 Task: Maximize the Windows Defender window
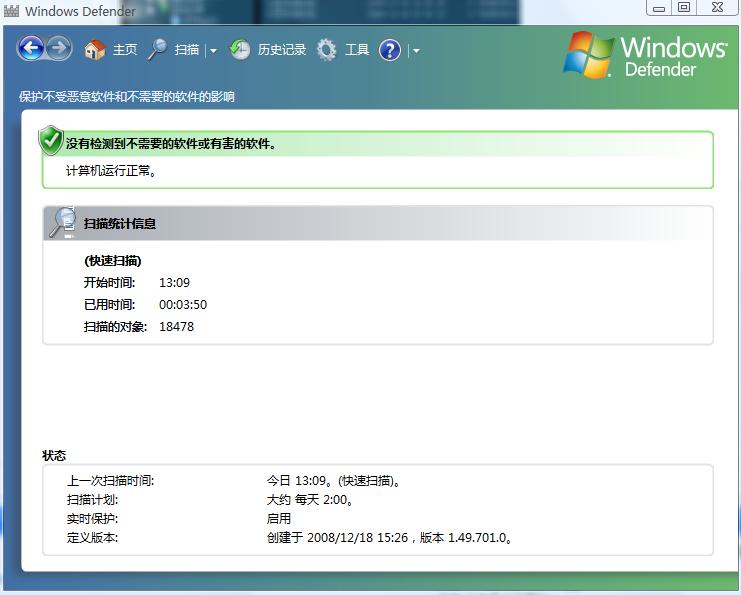coord(684,8)
